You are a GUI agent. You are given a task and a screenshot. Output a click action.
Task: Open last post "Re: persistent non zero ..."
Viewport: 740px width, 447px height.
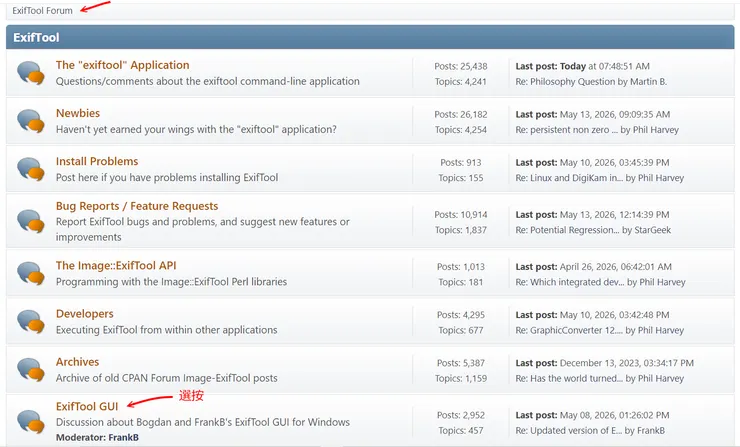pos(566,130)
